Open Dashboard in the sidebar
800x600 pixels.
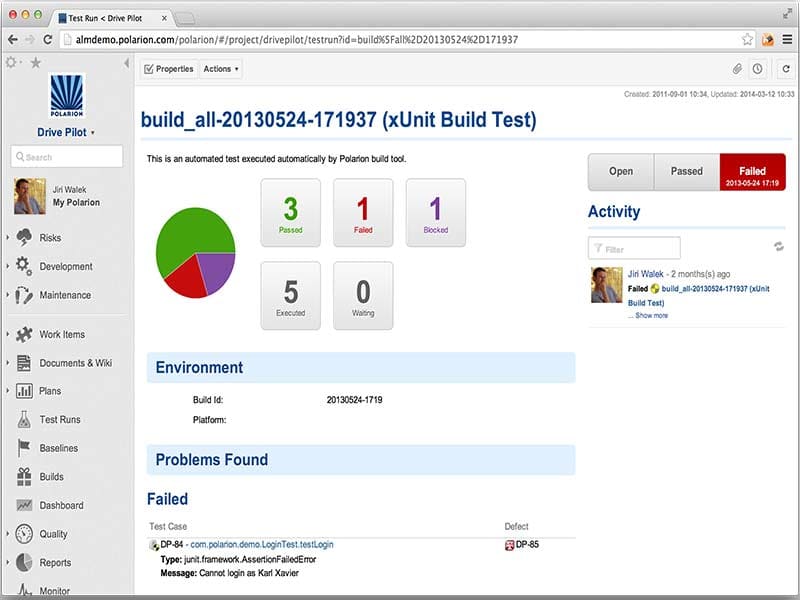tap(61, 505)
